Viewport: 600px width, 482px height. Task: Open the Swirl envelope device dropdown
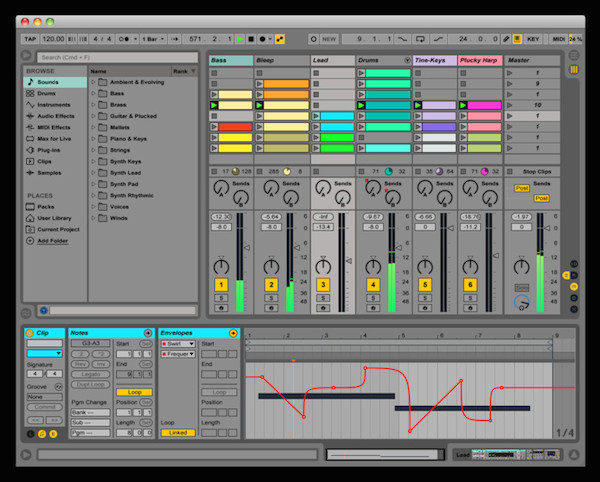(178, 343)
